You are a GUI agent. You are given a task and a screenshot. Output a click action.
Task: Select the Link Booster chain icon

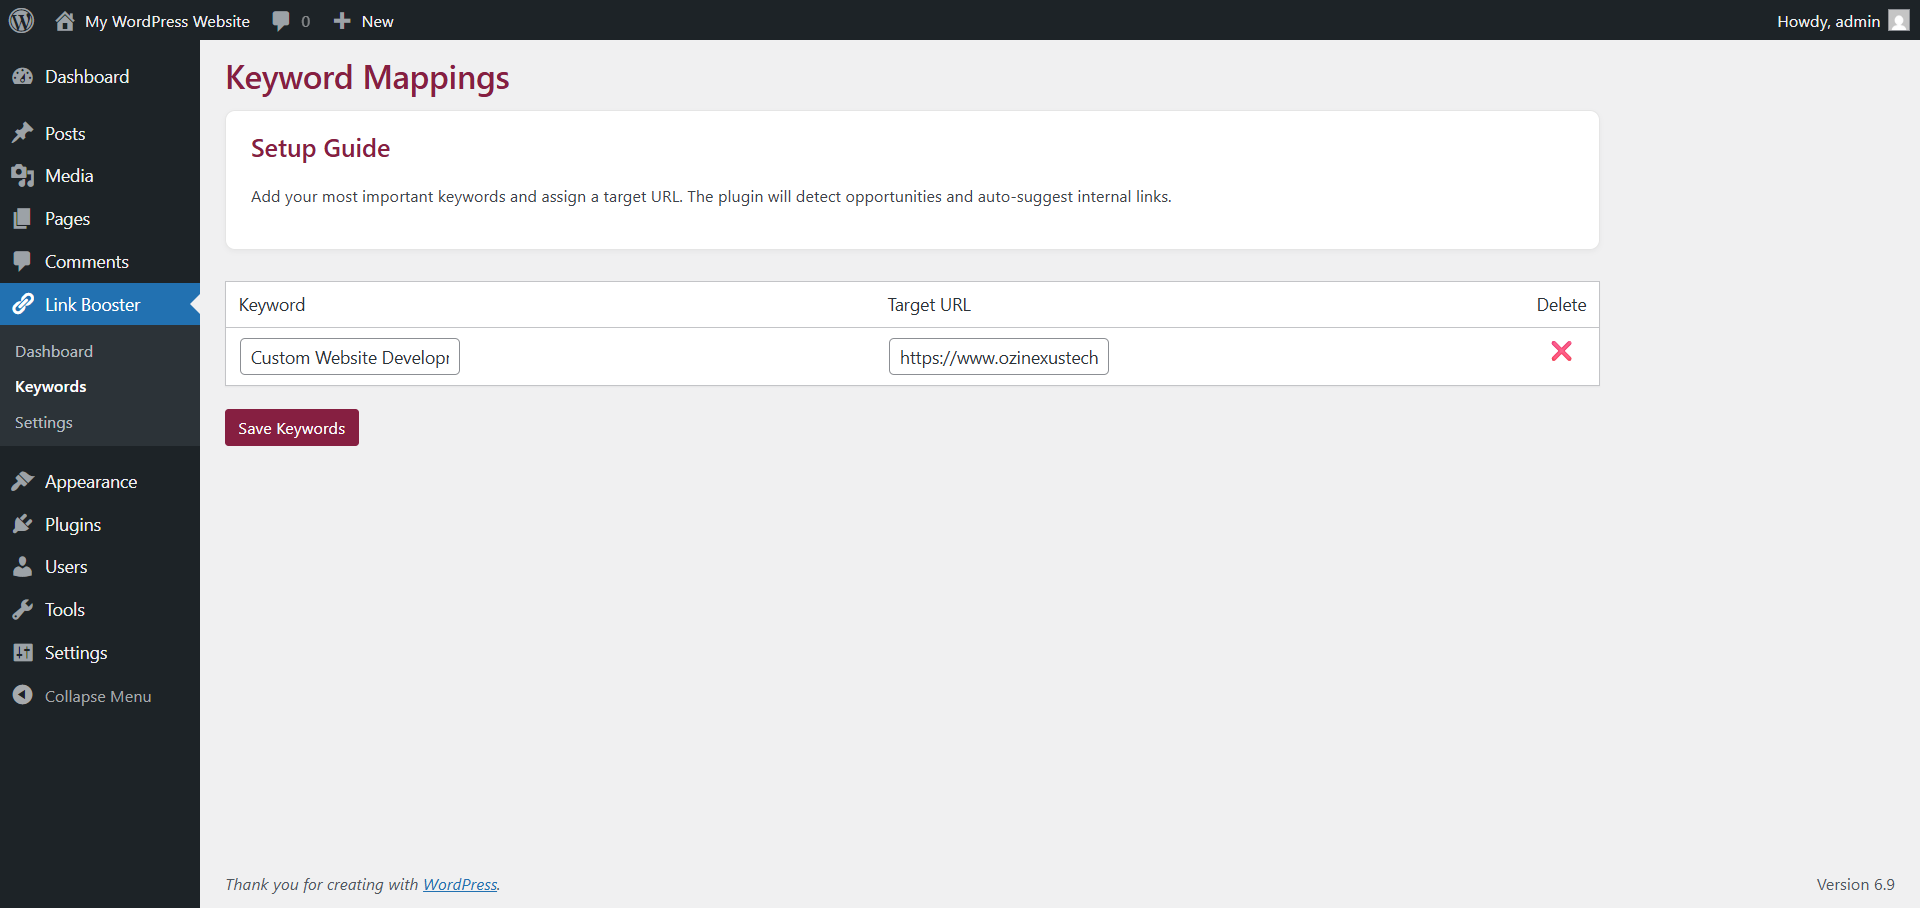(24, 304)
